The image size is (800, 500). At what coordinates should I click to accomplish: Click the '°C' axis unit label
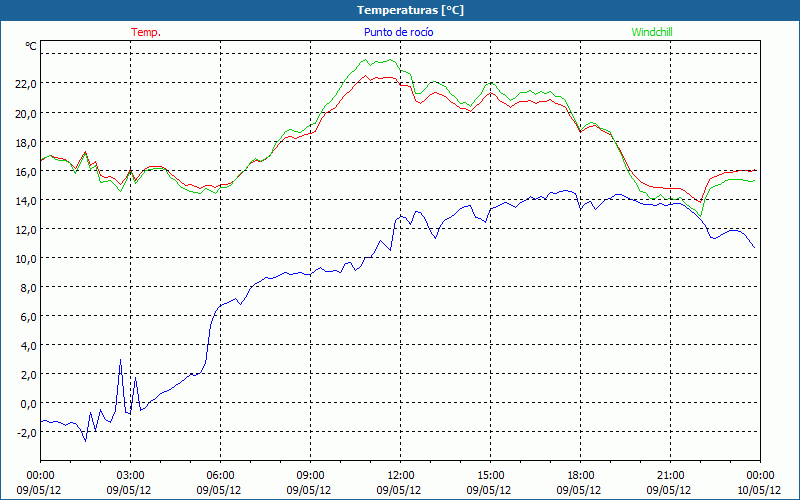coord(31,46)
